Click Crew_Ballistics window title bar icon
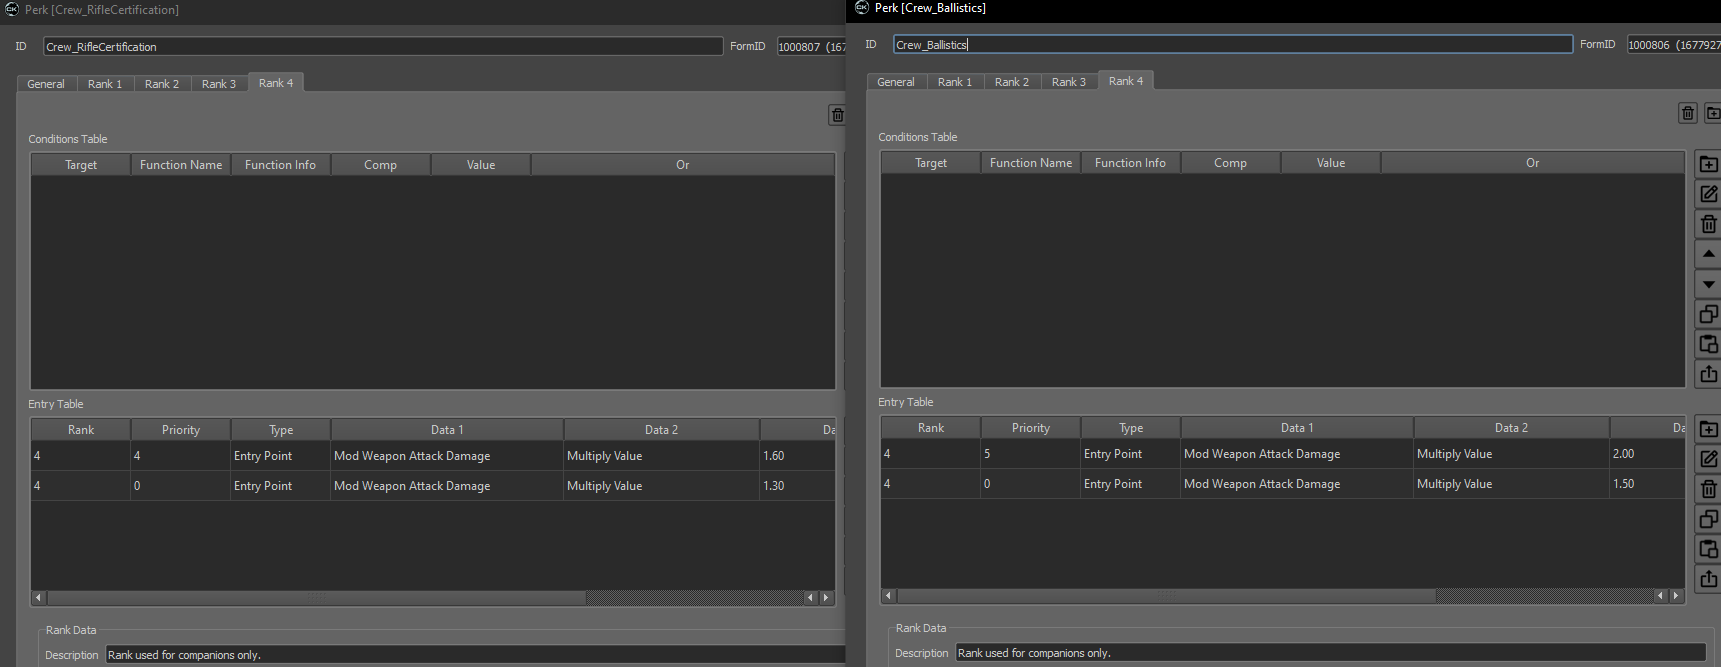Viewport: 1721px width, 667px height. 862,7
